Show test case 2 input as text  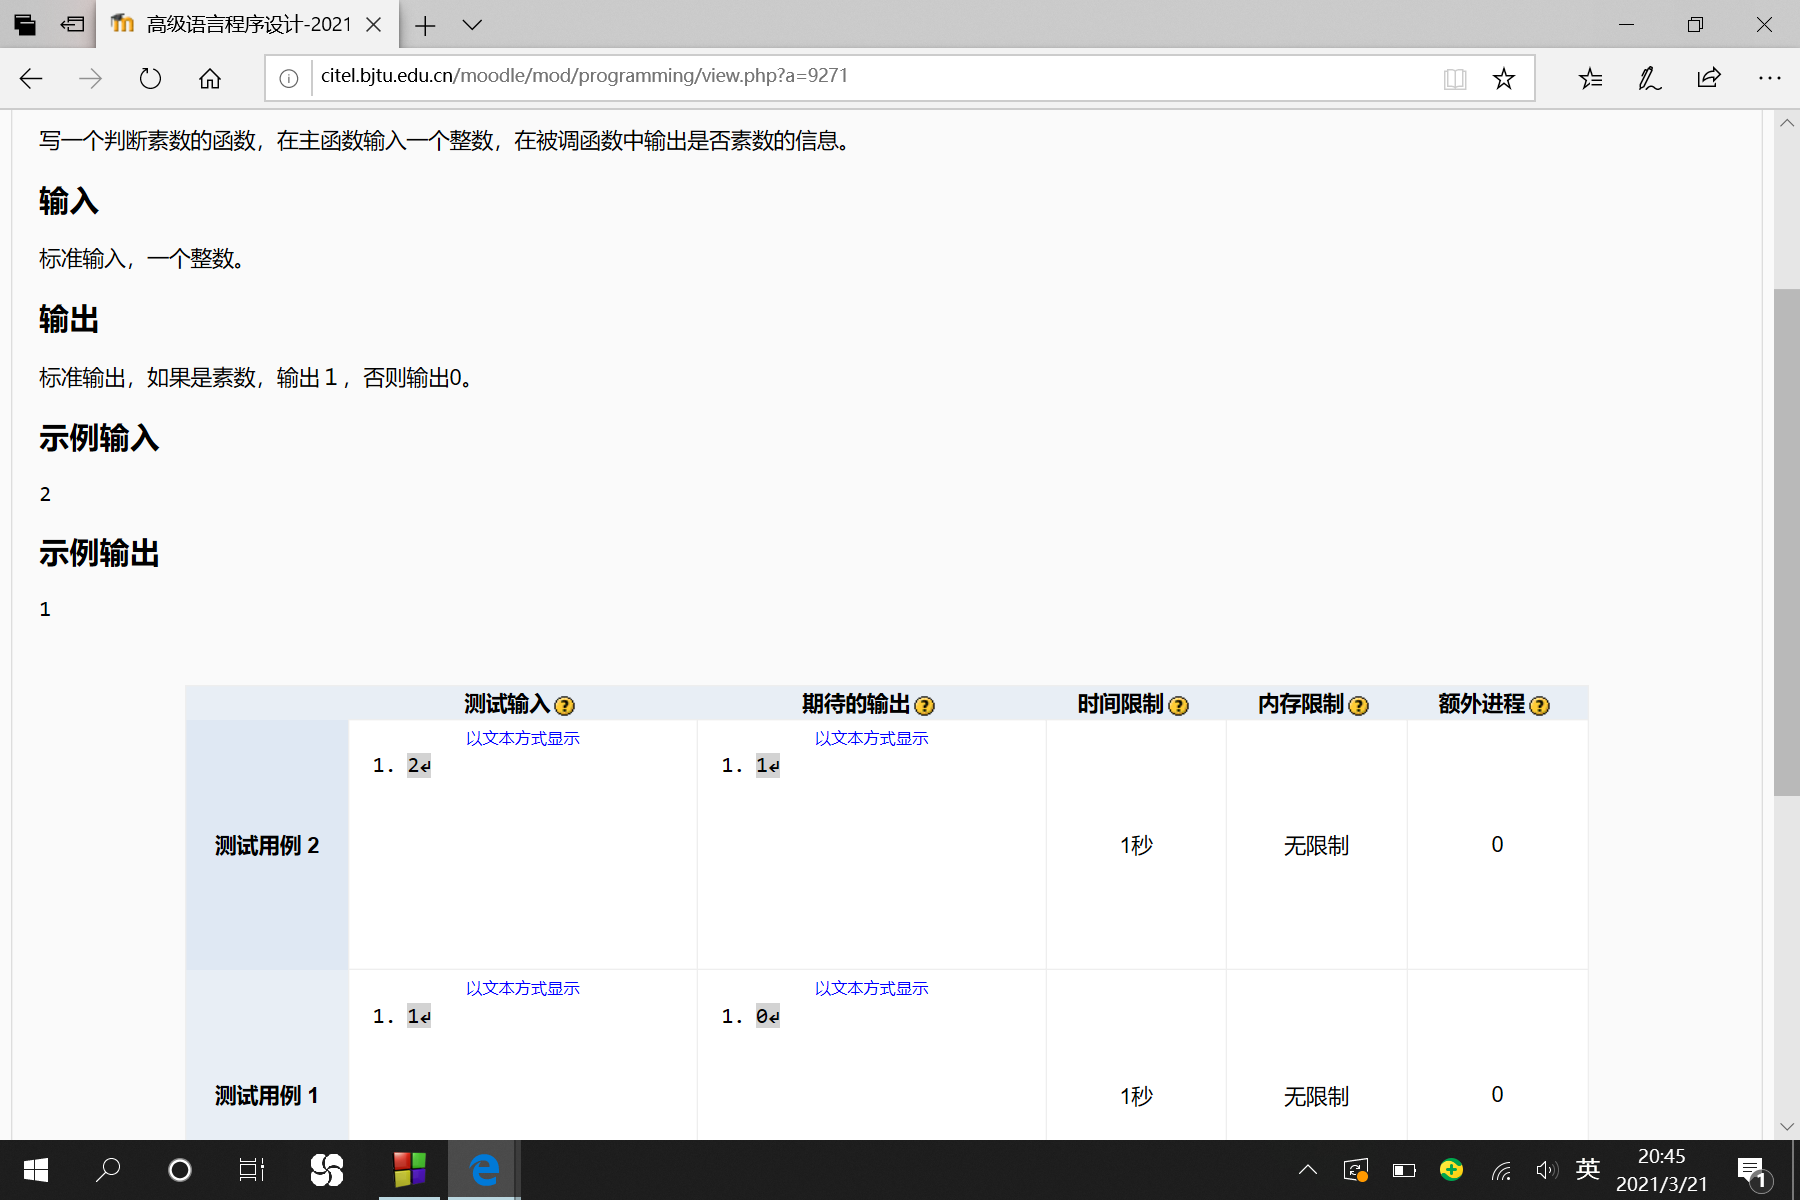[x=522, y=738]
